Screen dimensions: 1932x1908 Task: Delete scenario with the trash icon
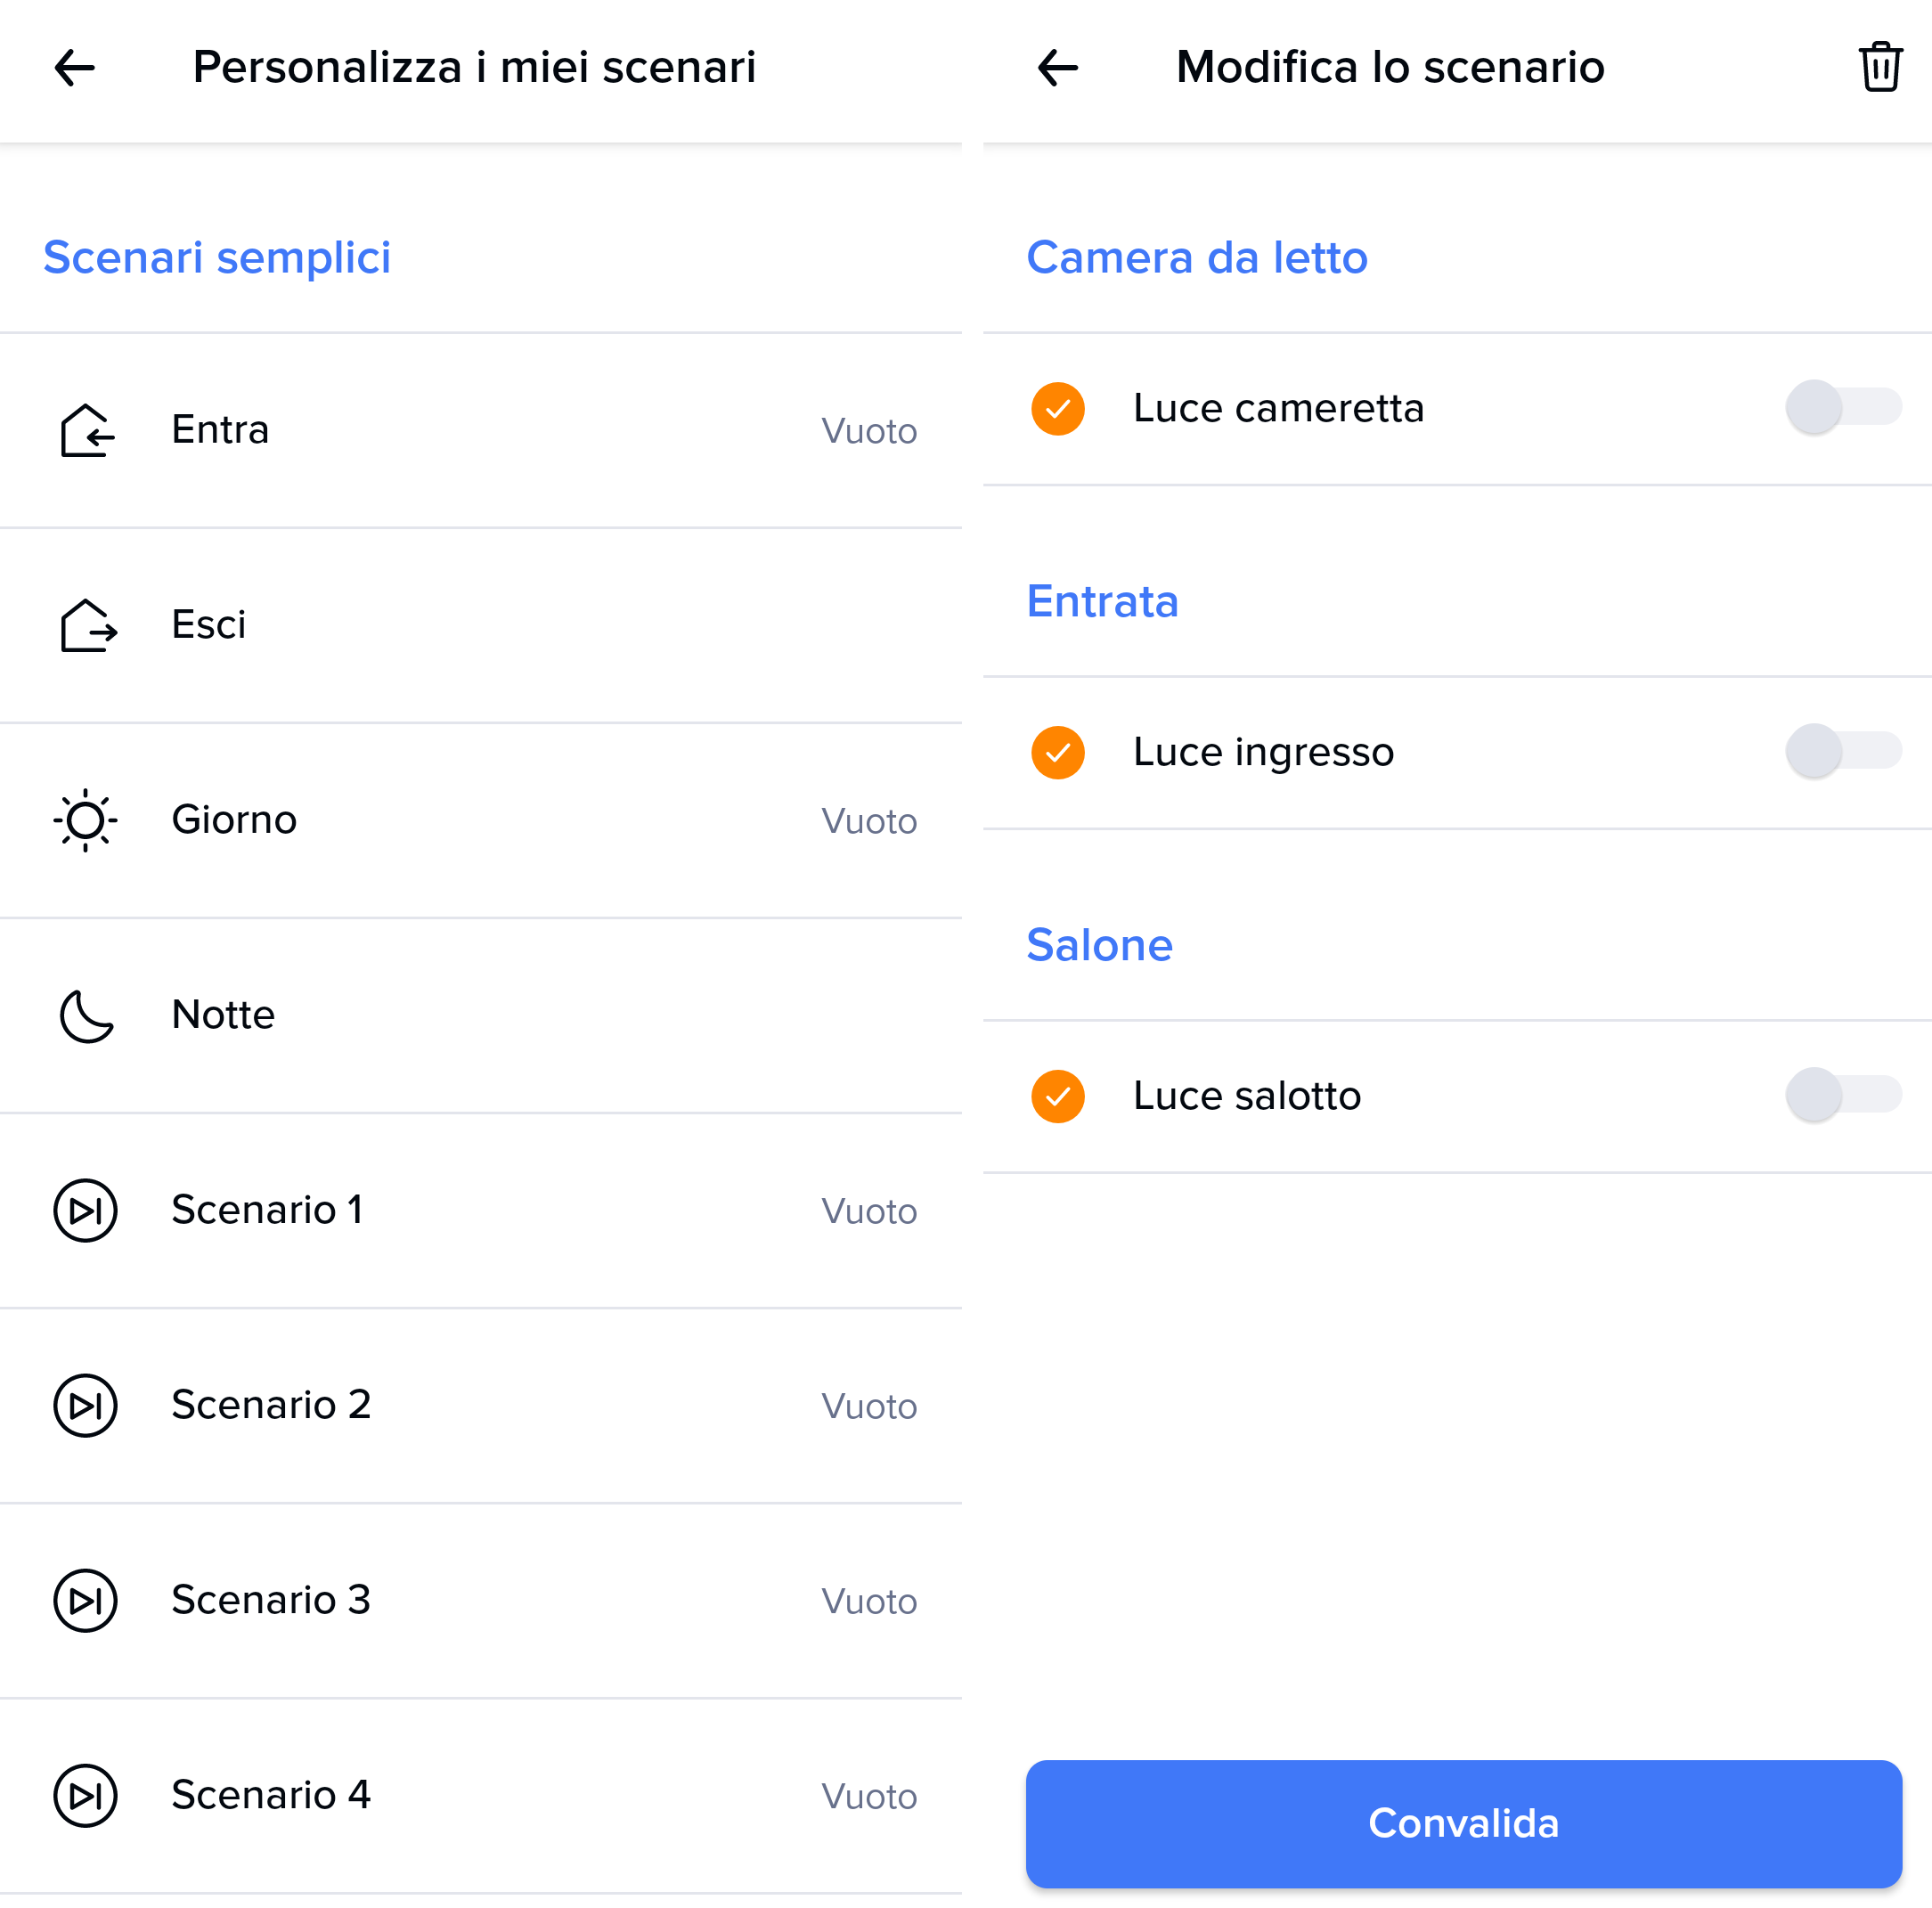[x=1879, y=68]
